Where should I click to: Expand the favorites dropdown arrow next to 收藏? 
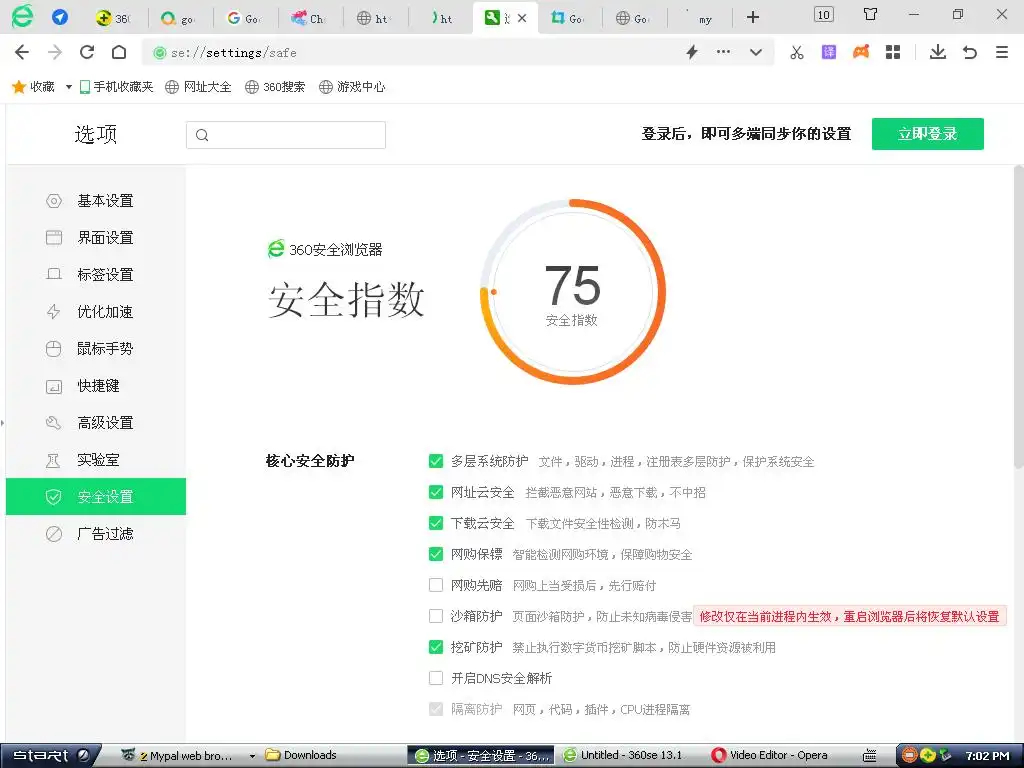[69, 87]
